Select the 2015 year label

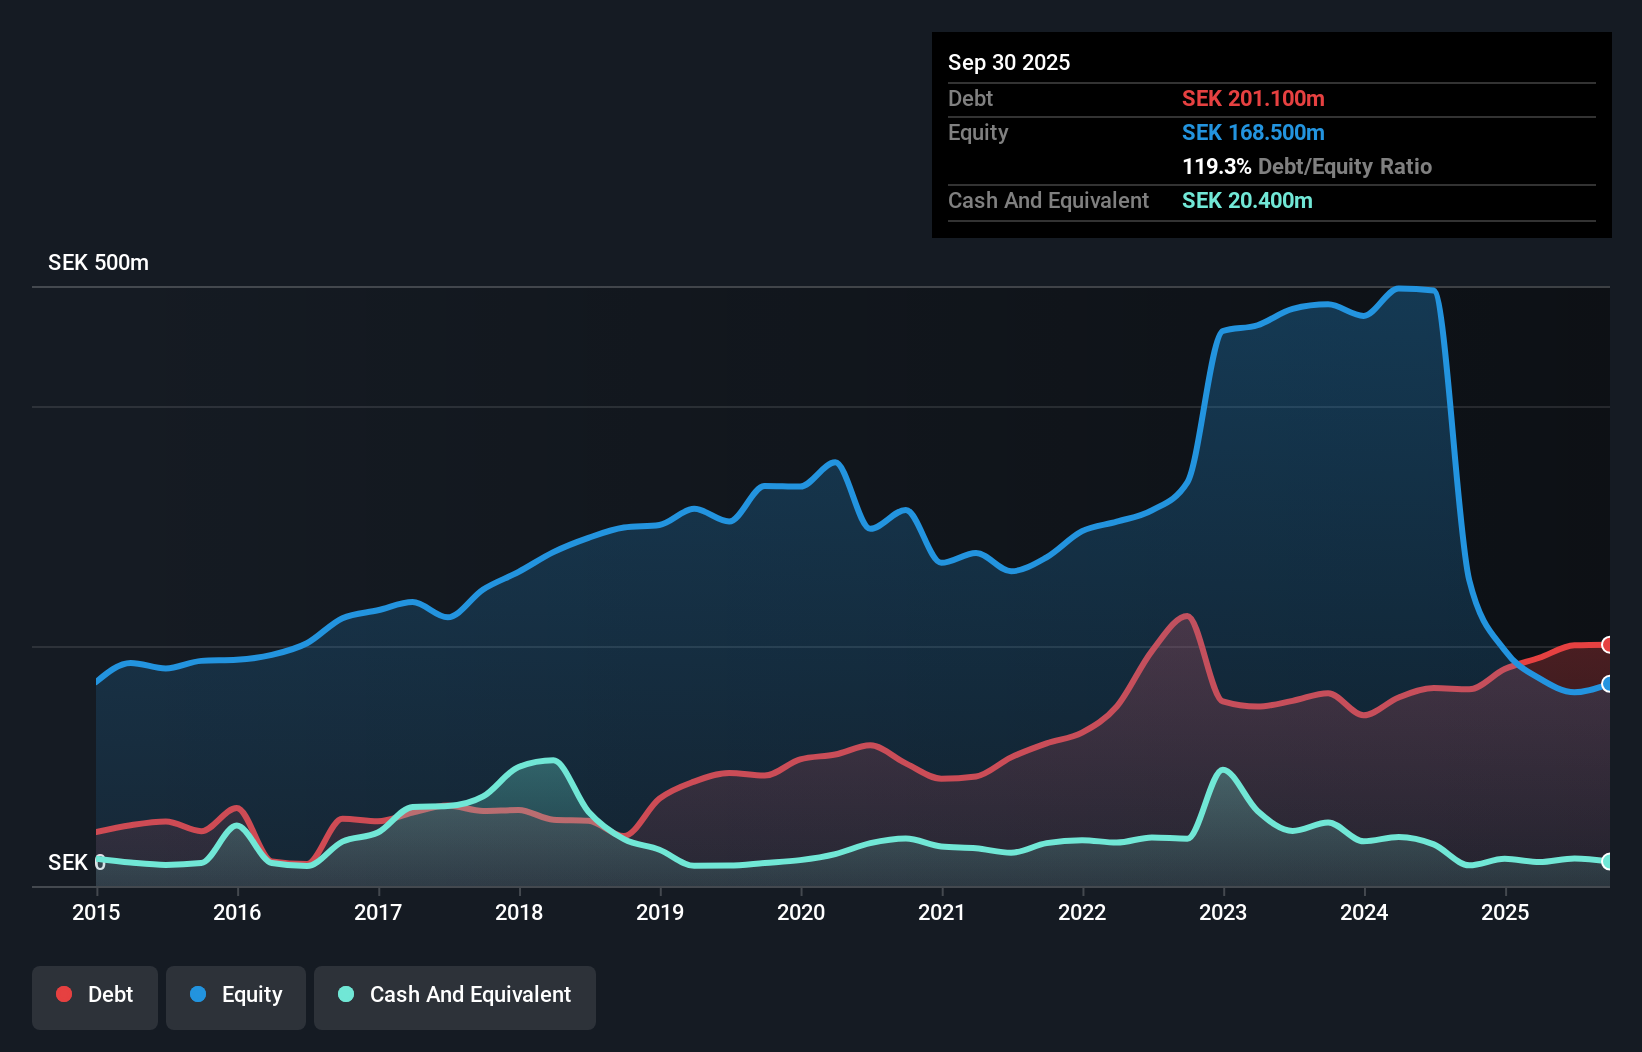coord(96,912)
